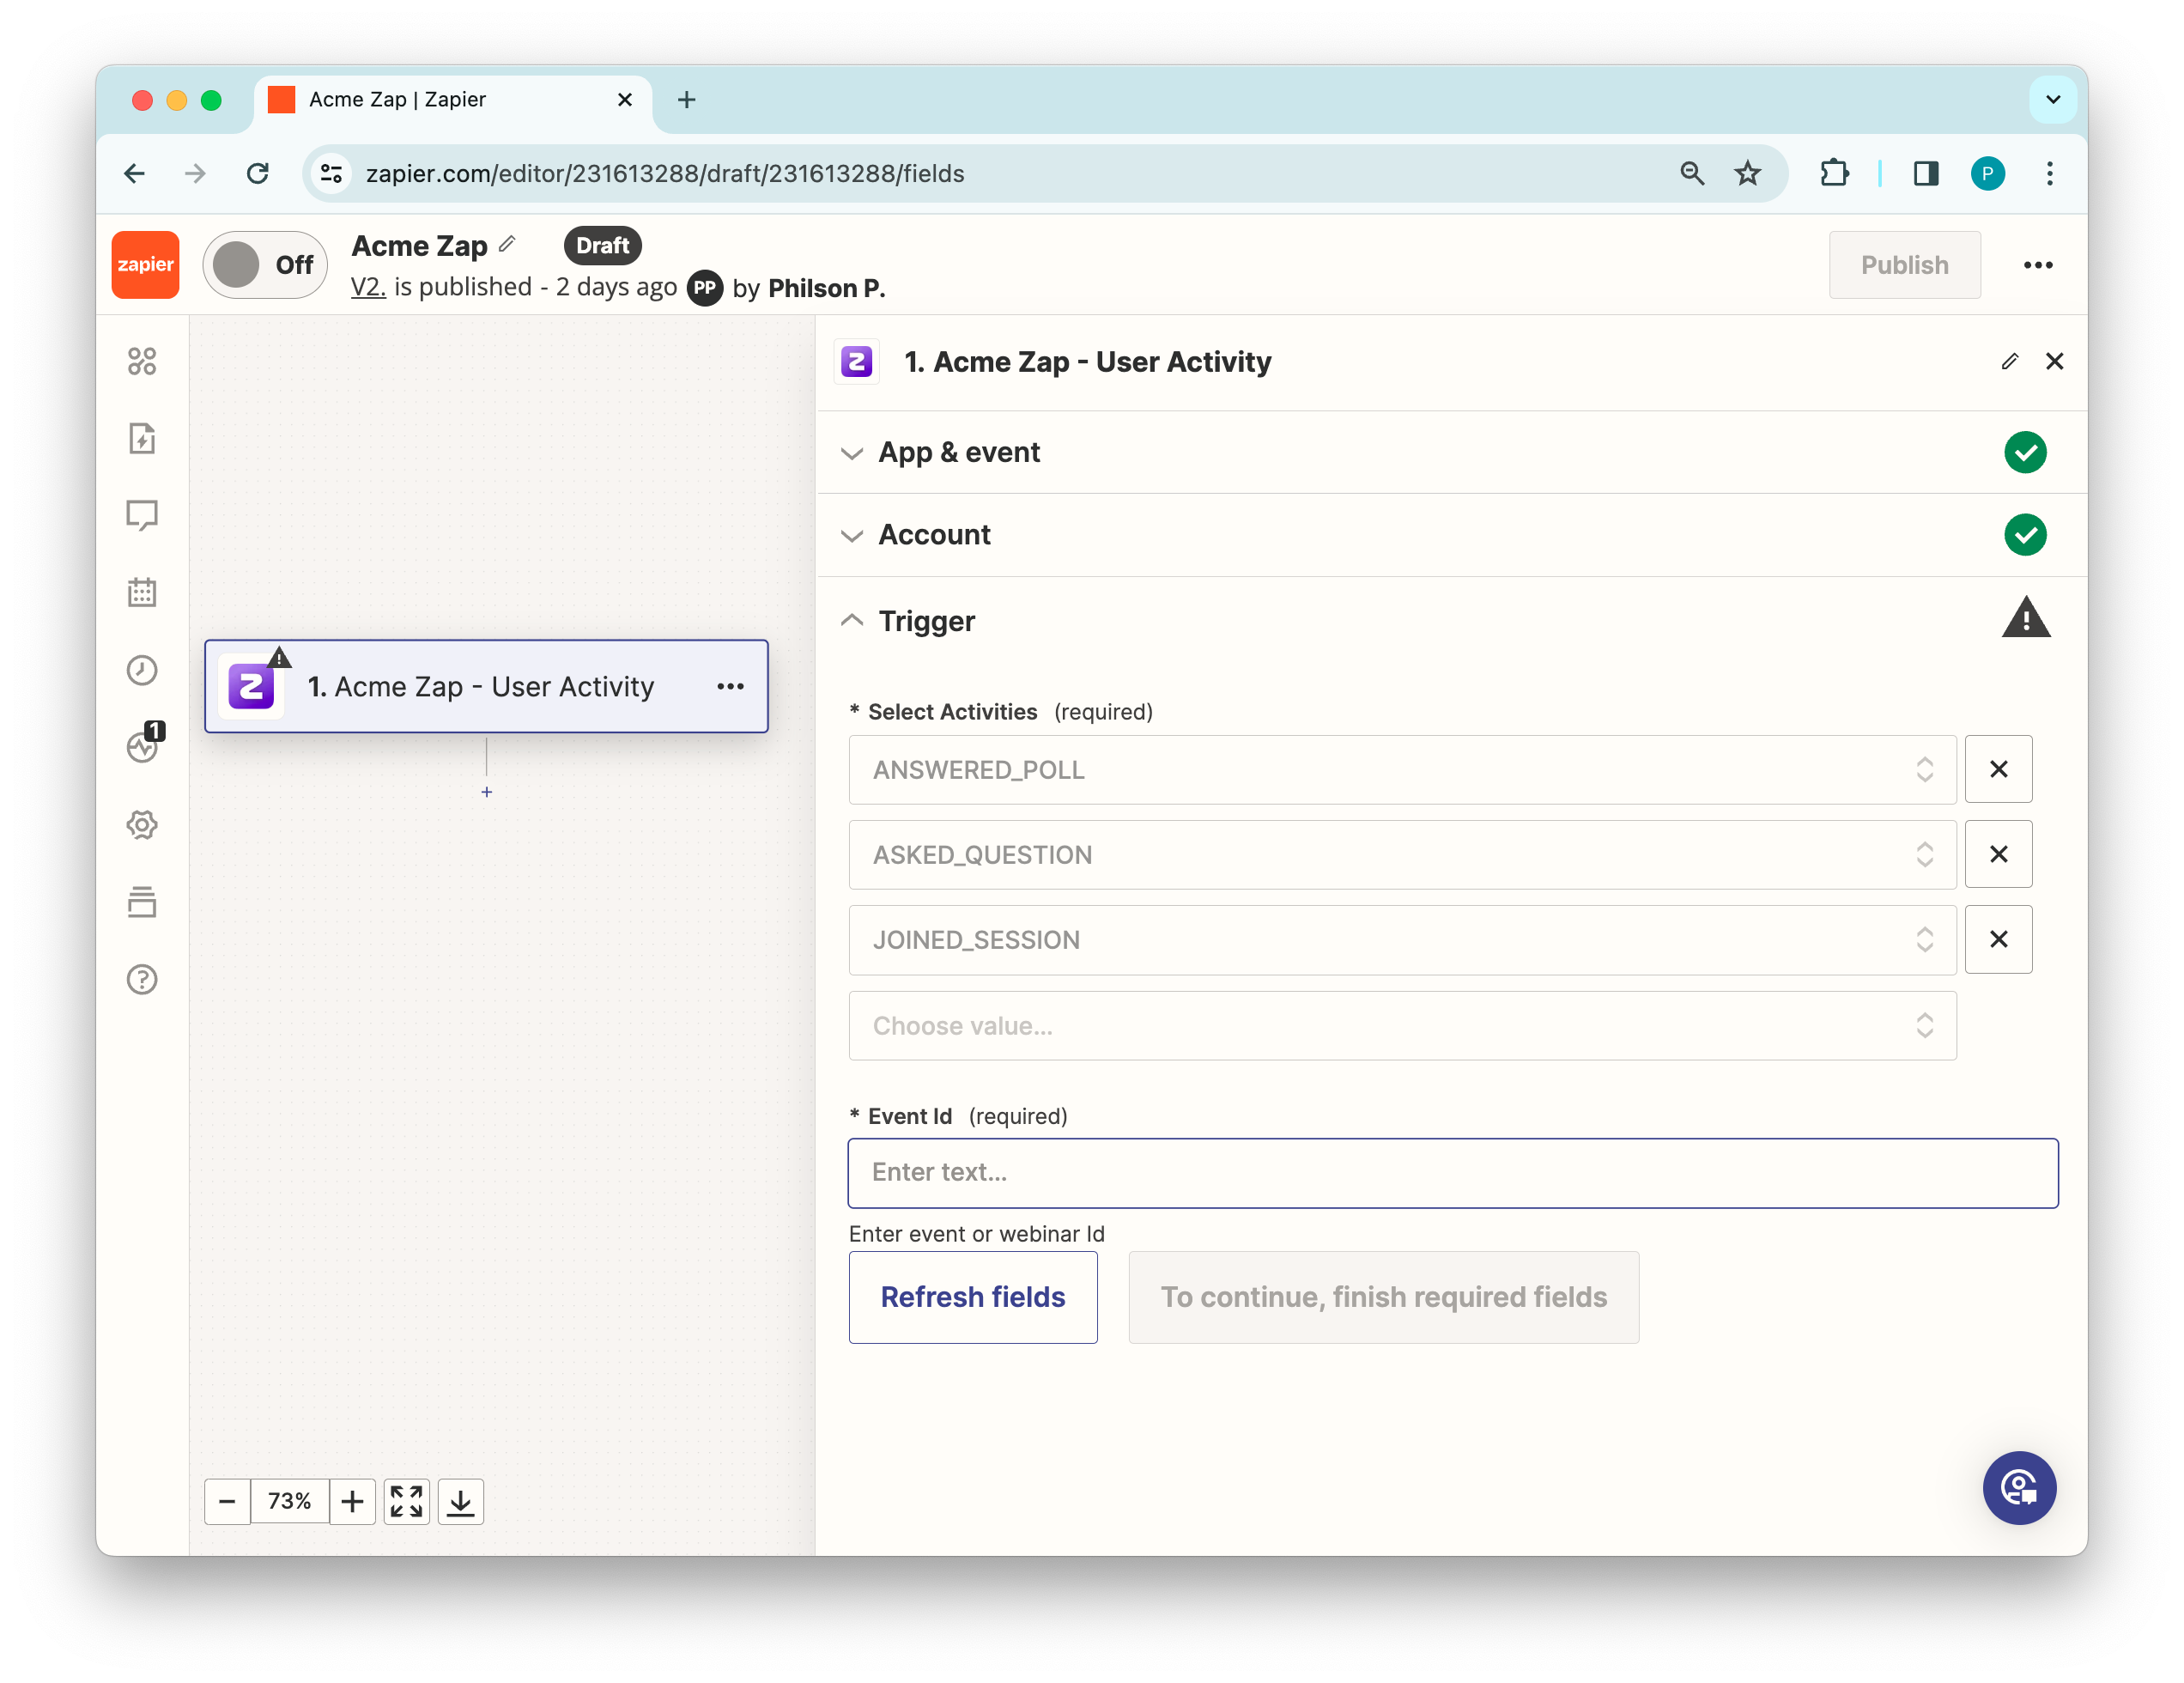Open the three-dot menu on trigger step
This screenshot has width=2184, height=1683.
click(x=730, y=686)
